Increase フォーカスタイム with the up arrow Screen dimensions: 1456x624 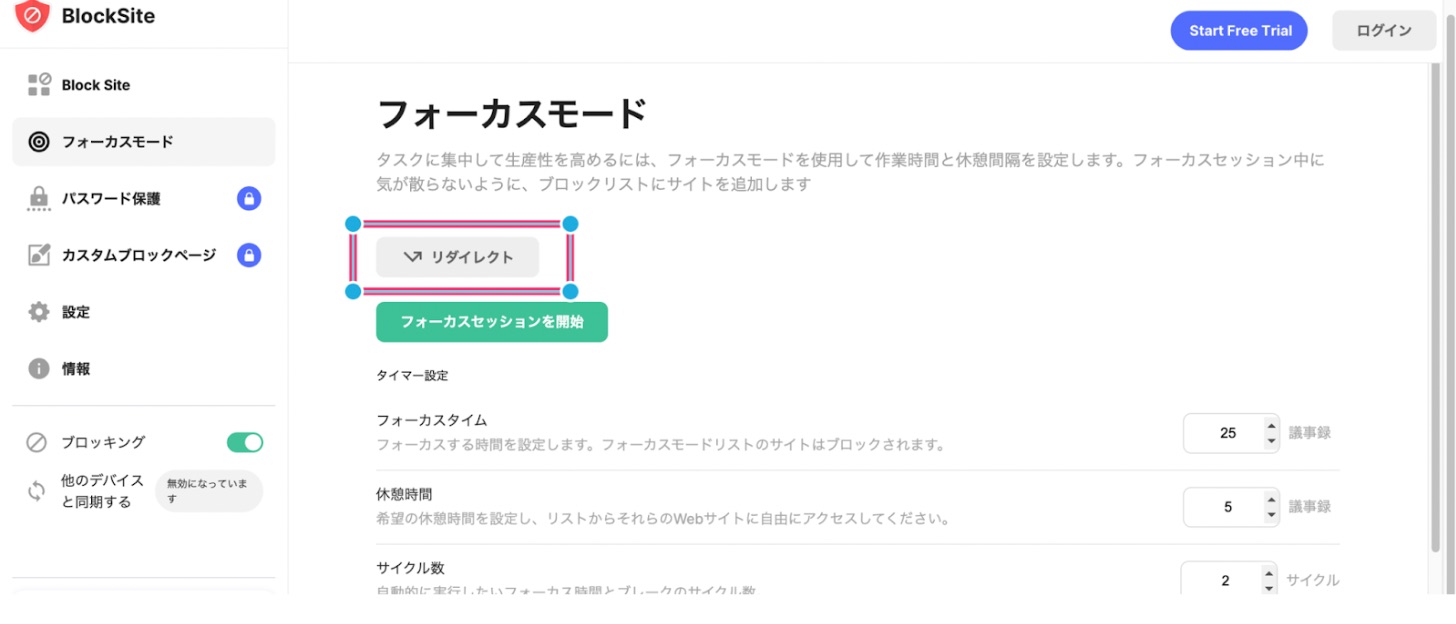1271,424
